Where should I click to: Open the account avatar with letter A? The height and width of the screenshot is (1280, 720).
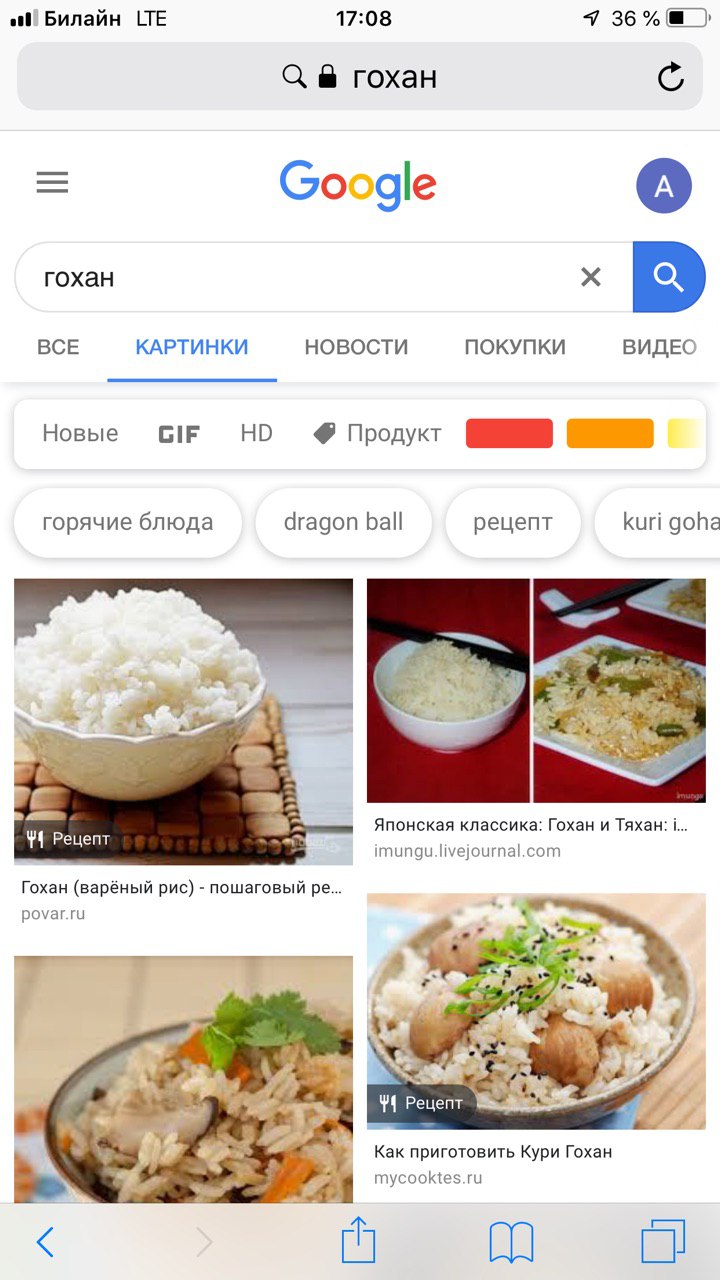point(664,186)
